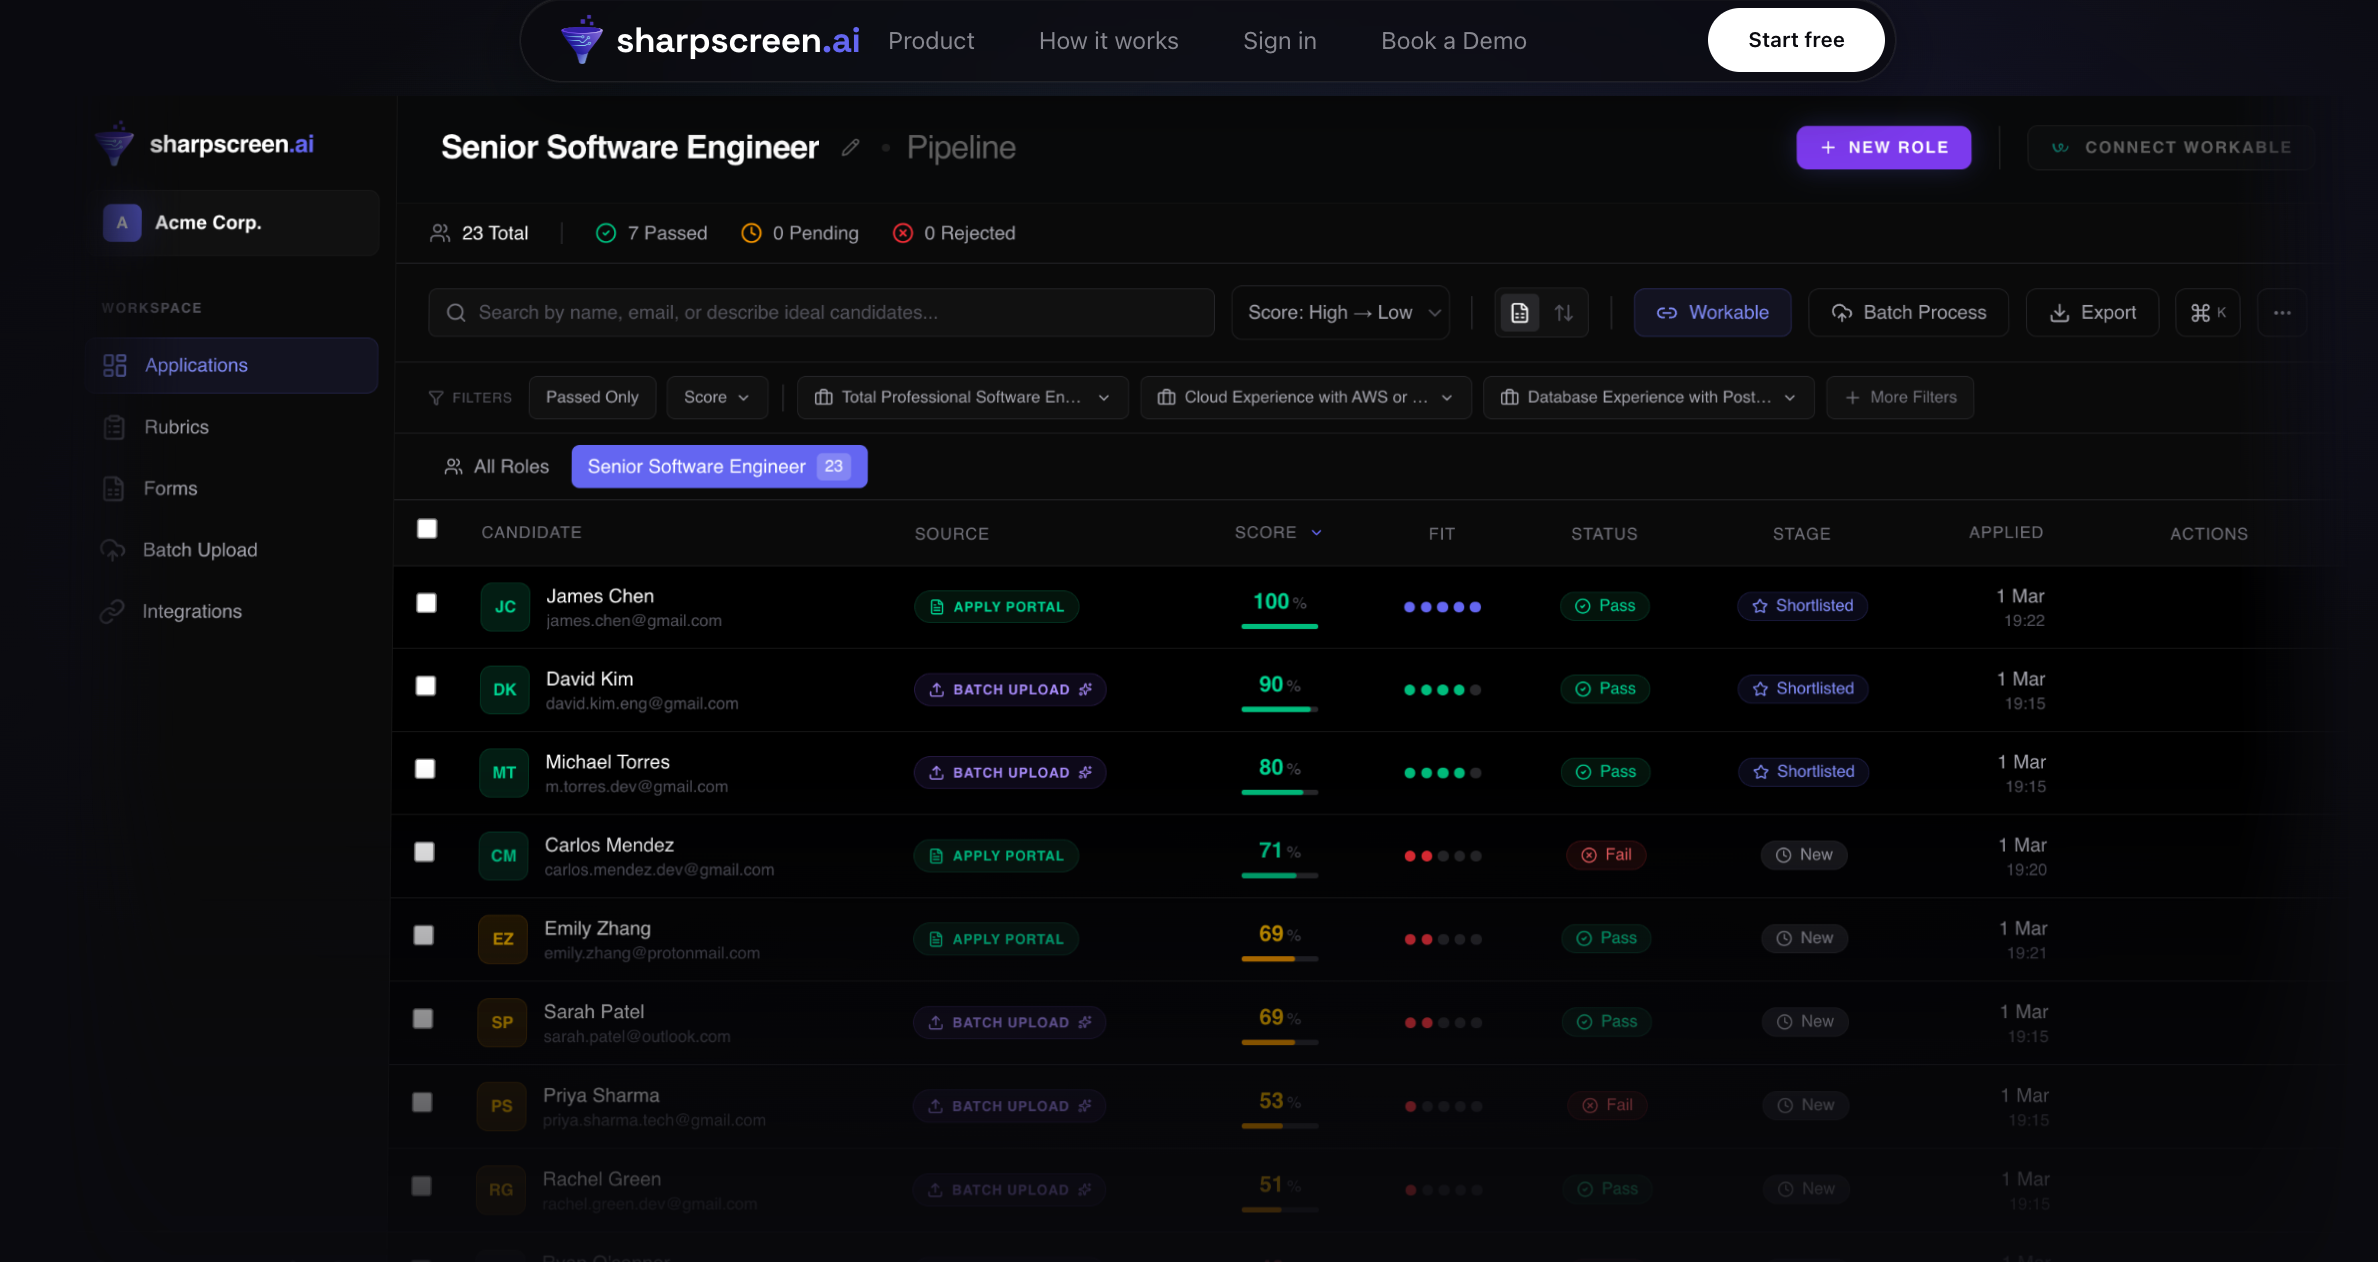This screenshot has width=2378, height=1262.
Task: Click the Batch Upload cloud icon in sidebar
Action: tap(113, 550)
